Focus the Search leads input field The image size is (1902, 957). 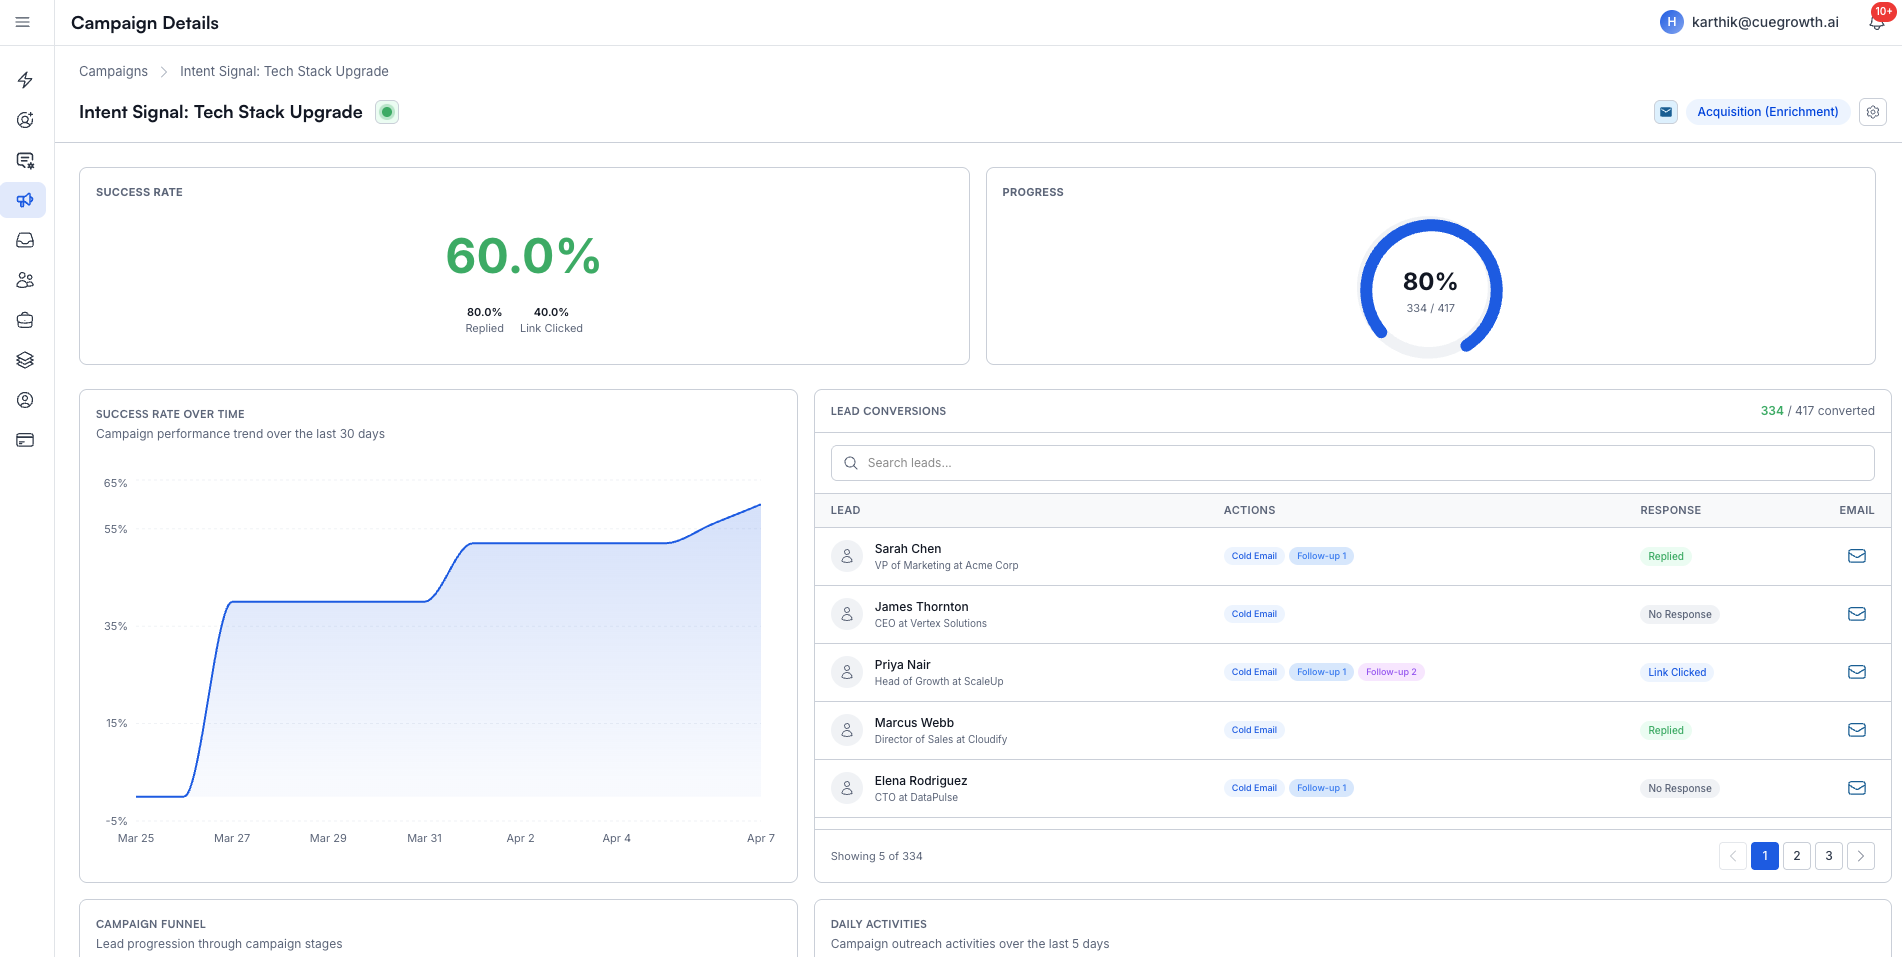coord(1352,463)
